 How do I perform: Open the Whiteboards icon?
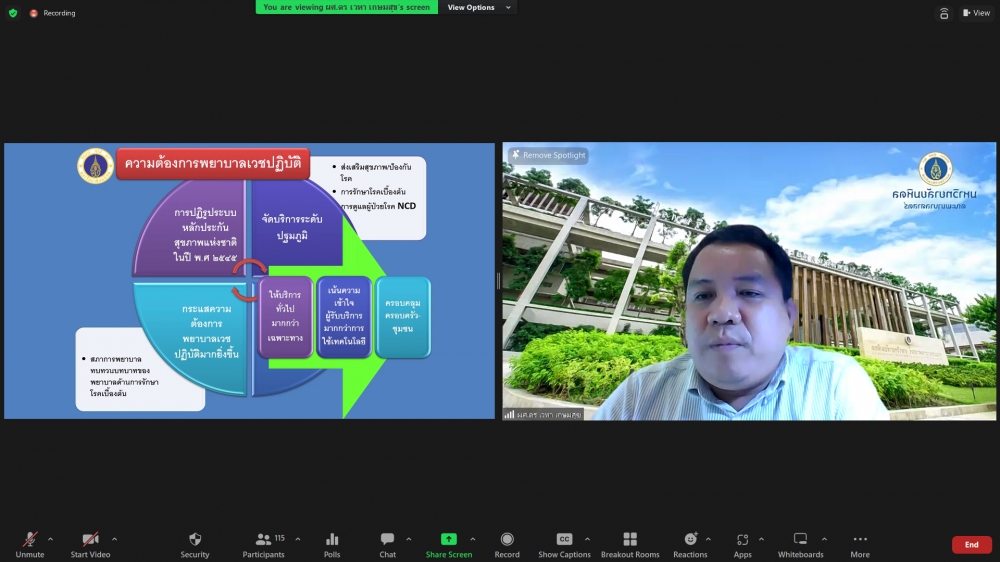tap(800, 540)
